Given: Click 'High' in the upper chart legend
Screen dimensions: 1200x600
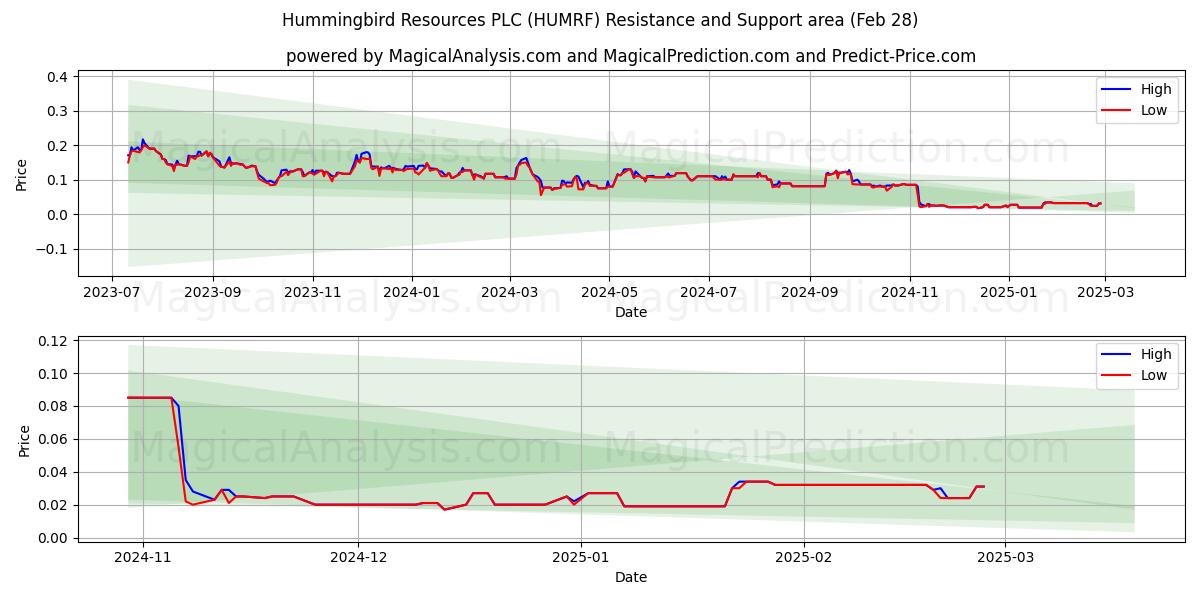Looking at the screenshot, I should (1155, 89).
